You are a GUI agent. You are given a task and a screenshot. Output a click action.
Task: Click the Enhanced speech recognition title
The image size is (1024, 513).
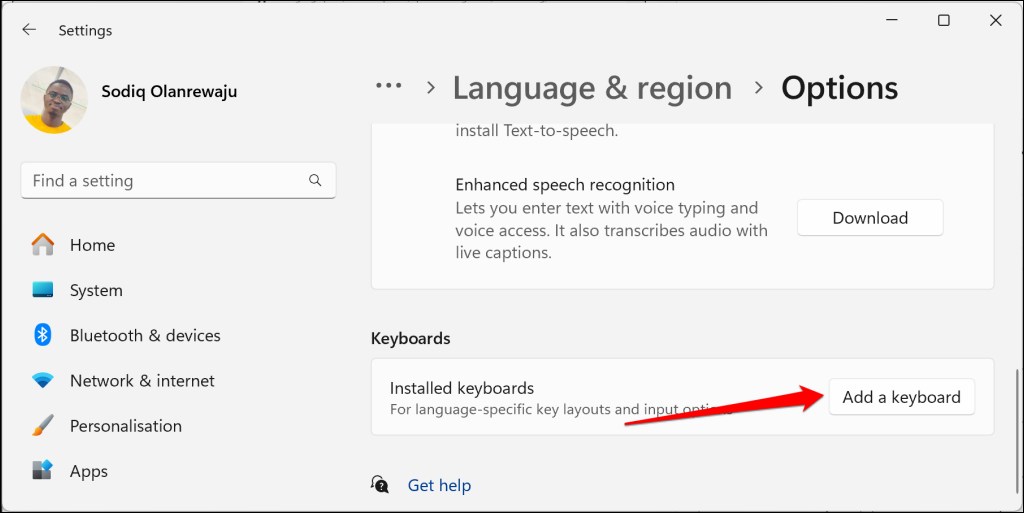pyautogui.click(x=565, y=185)
